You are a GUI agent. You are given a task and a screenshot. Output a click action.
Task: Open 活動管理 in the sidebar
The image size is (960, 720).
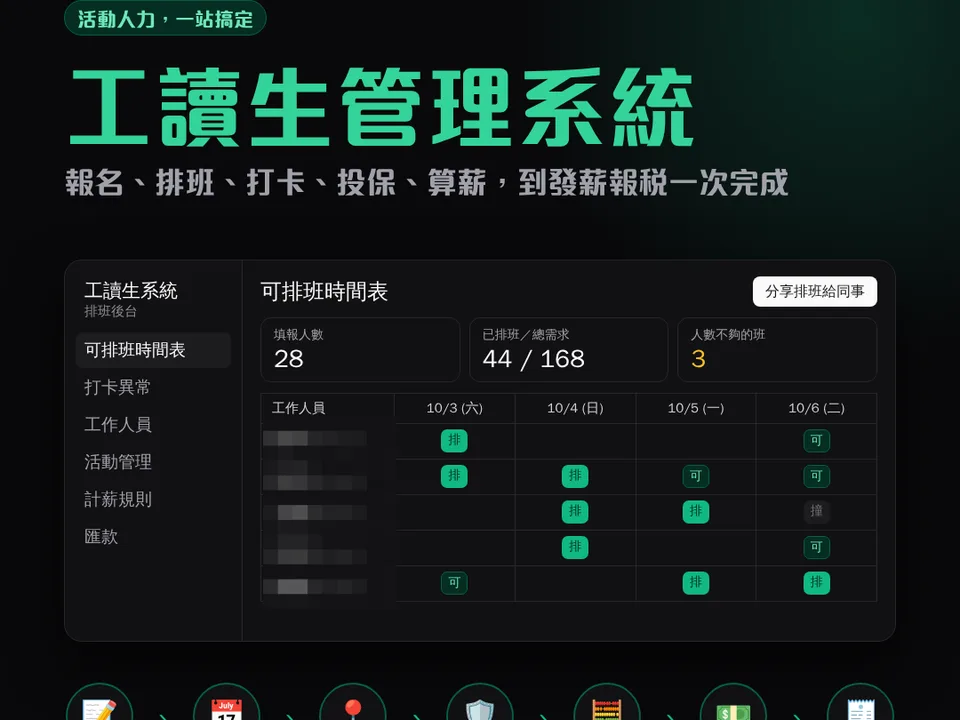(118, 462)
